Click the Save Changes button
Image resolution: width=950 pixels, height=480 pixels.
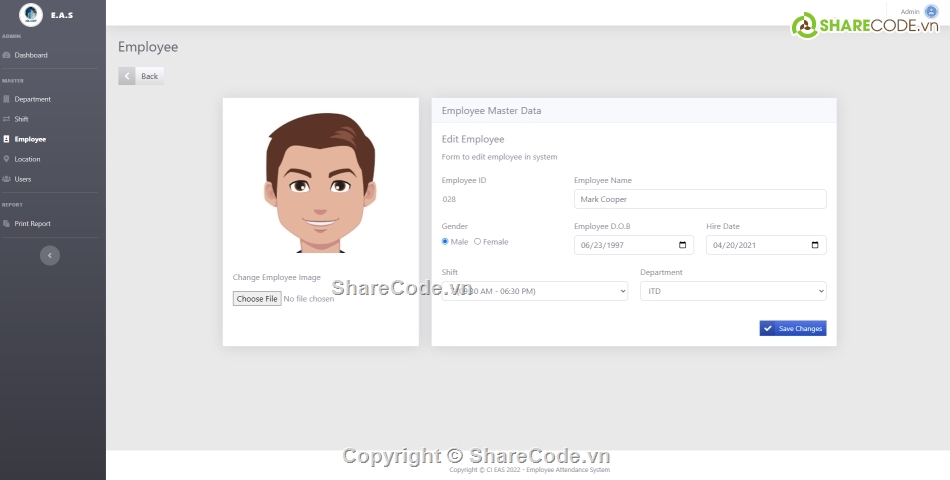792,328
